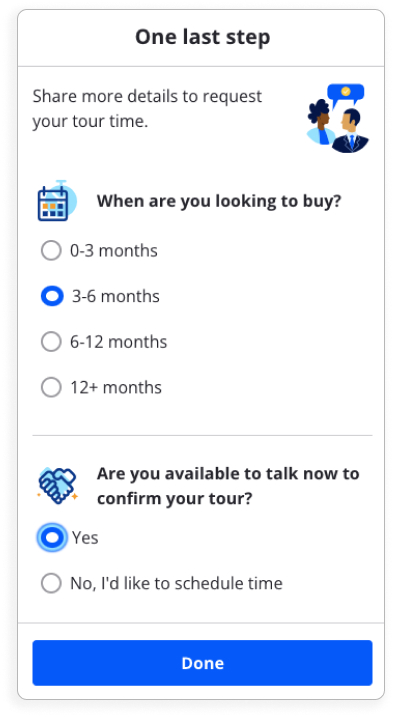Select the 0-3 months radio circle

pyautogui.click(x=51, y=251)
